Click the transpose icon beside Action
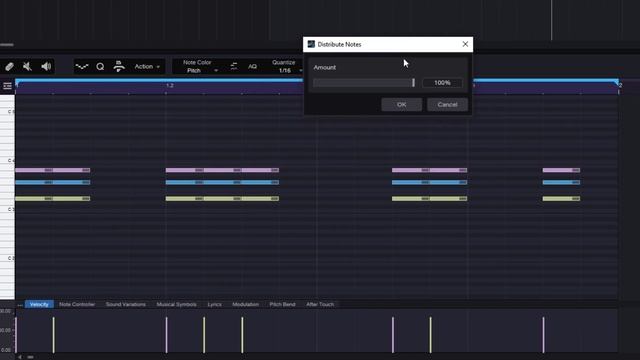This screenshot has width=640, height=360. tap(119, 67)
